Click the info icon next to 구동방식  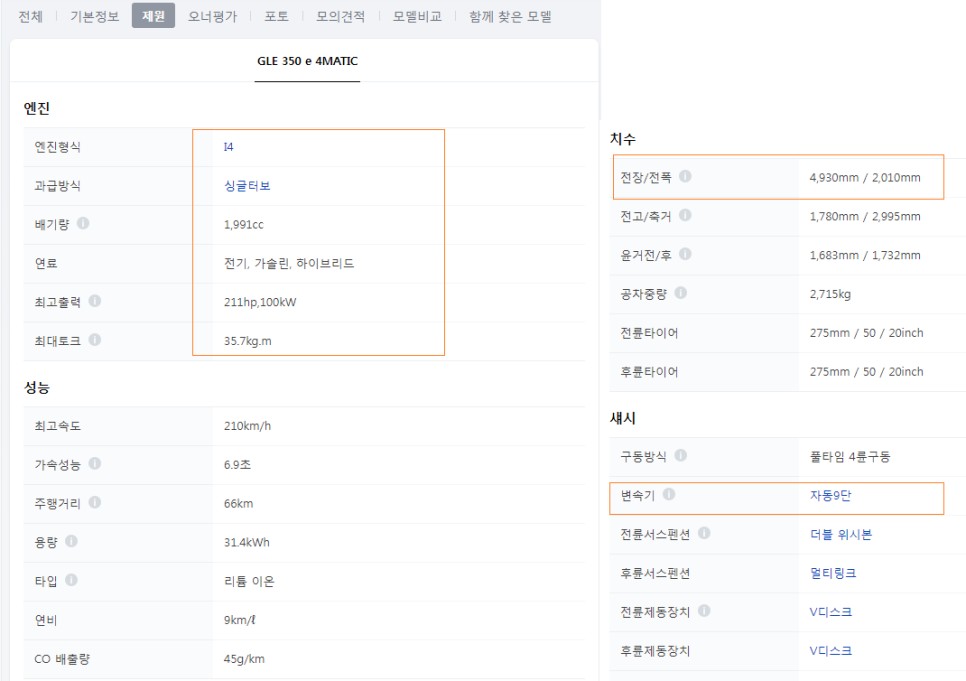click(681, 455)
